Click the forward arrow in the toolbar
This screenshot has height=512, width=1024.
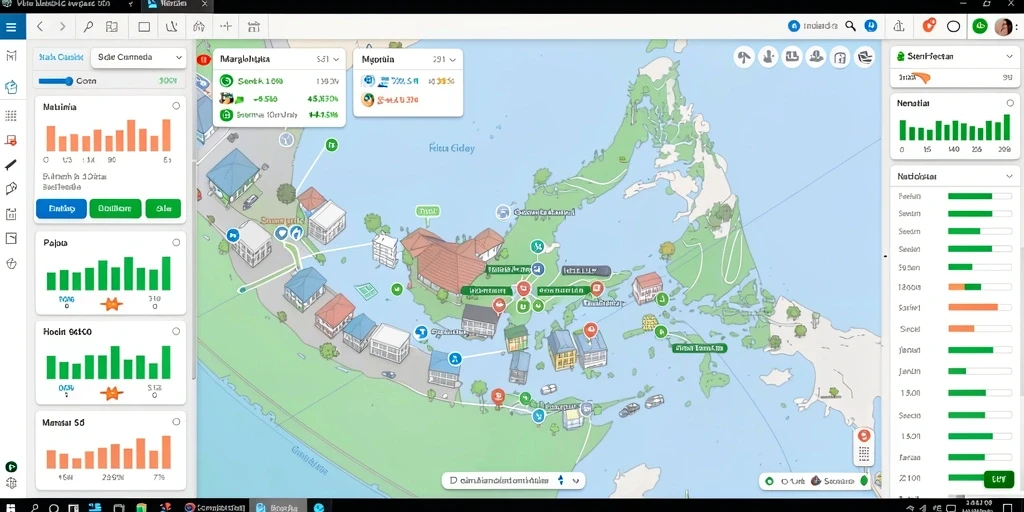[63, 27]
